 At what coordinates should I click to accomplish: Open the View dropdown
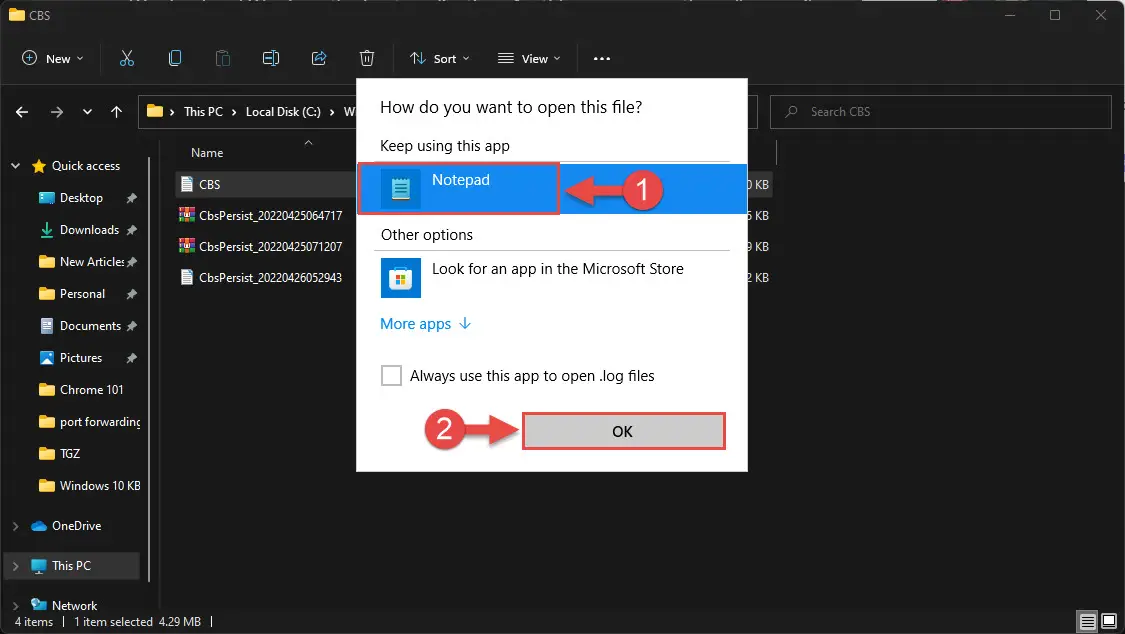pos(529,59)
